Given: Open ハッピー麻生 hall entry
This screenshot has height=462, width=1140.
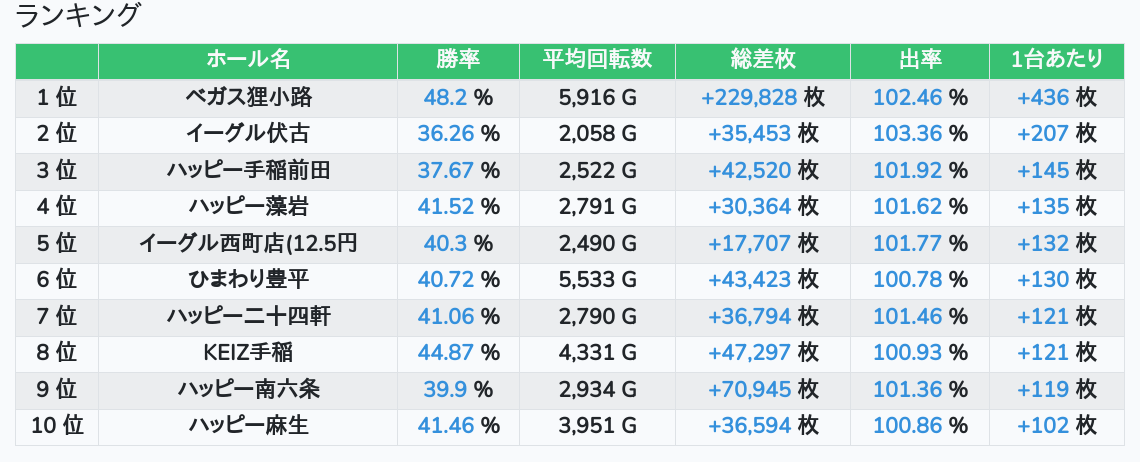Looking at the screenshot, I should [x=248, y=426].
